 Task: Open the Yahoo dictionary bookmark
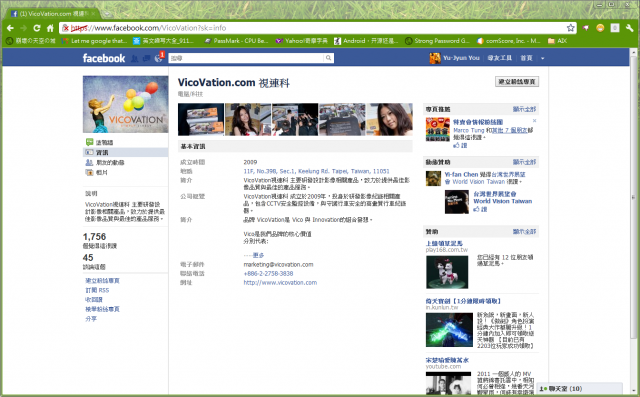point(302,41)
